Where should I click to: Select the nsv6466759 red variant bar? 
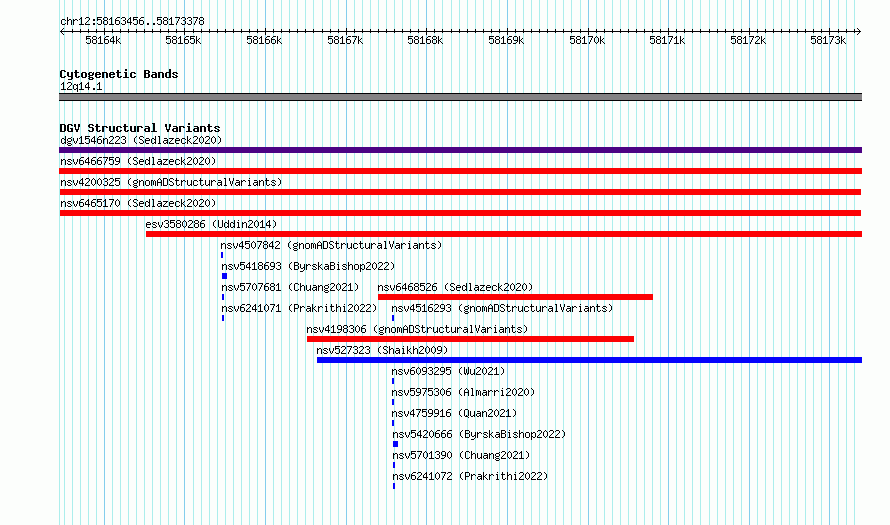tap(460, 171)
